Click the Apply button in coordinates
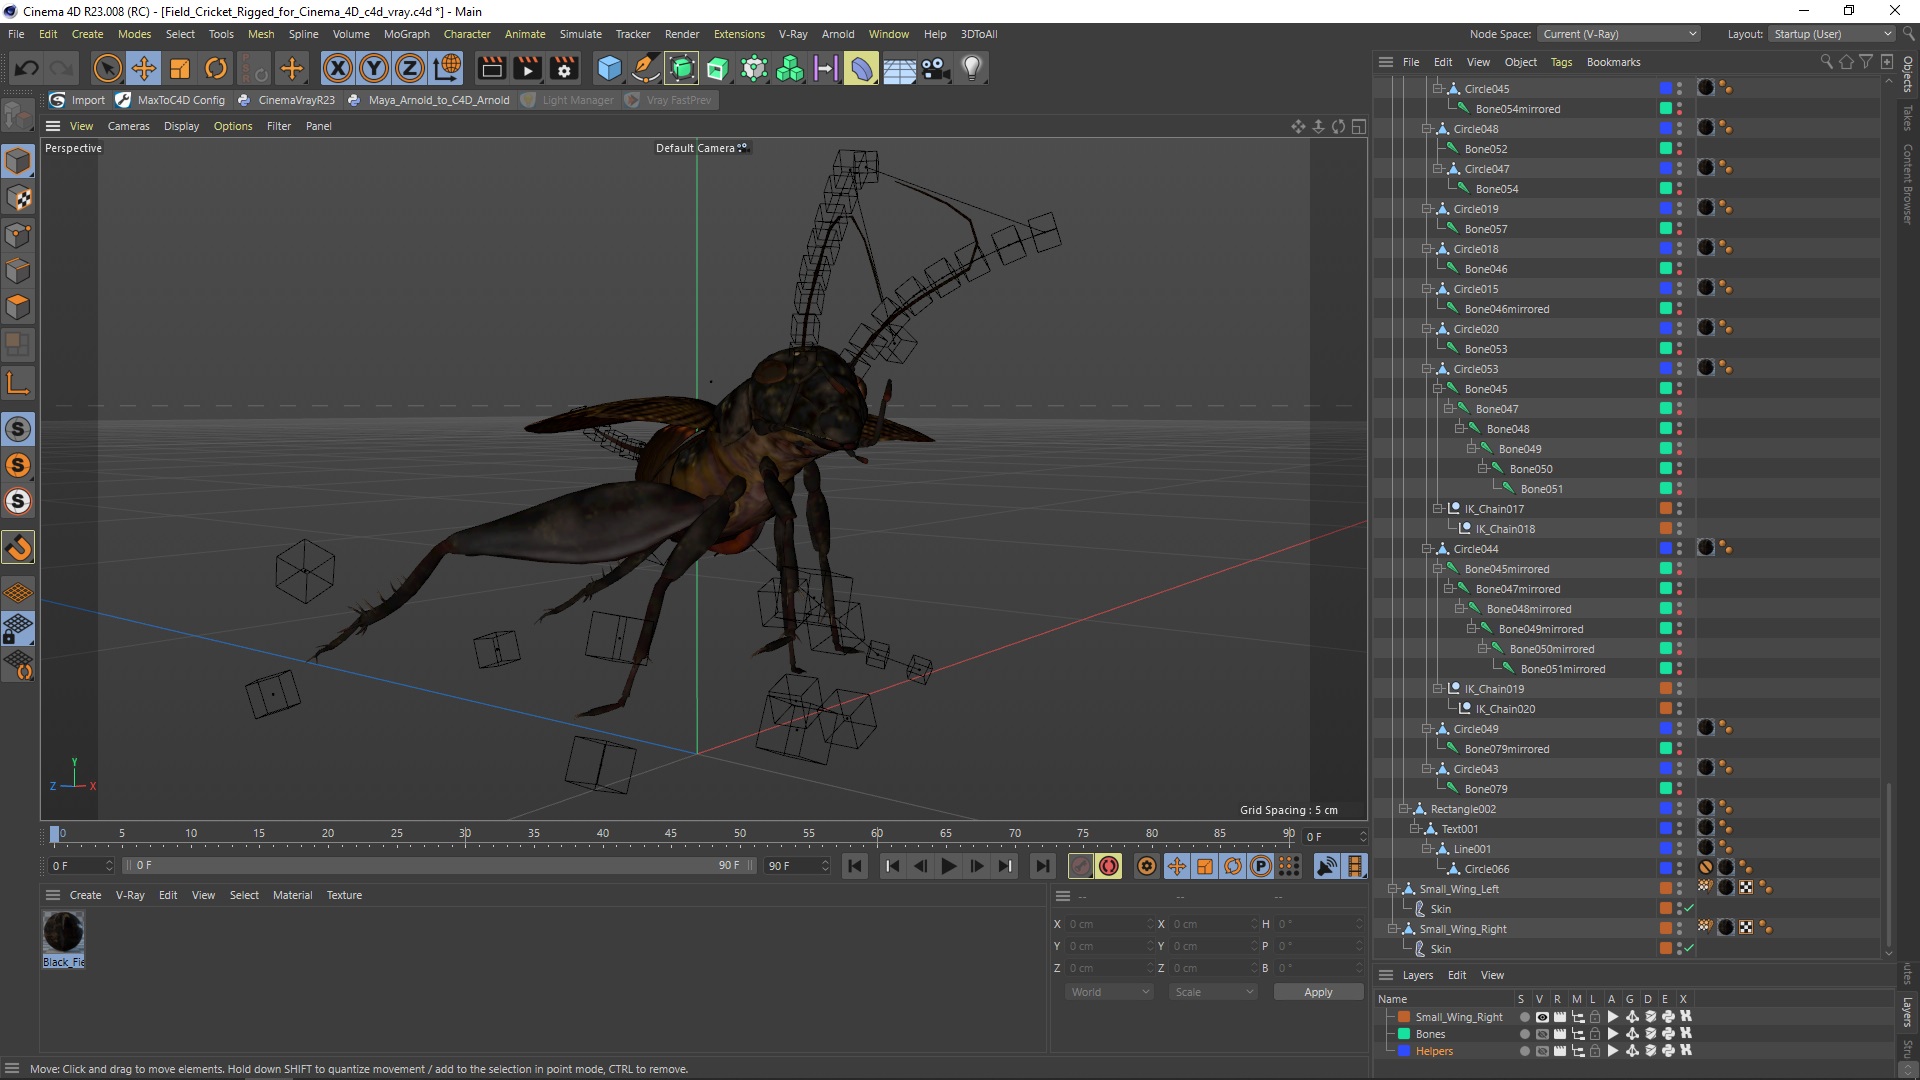Image resolution: width=1920 pixels, height=1080 pixels. tap(1318, 992)
